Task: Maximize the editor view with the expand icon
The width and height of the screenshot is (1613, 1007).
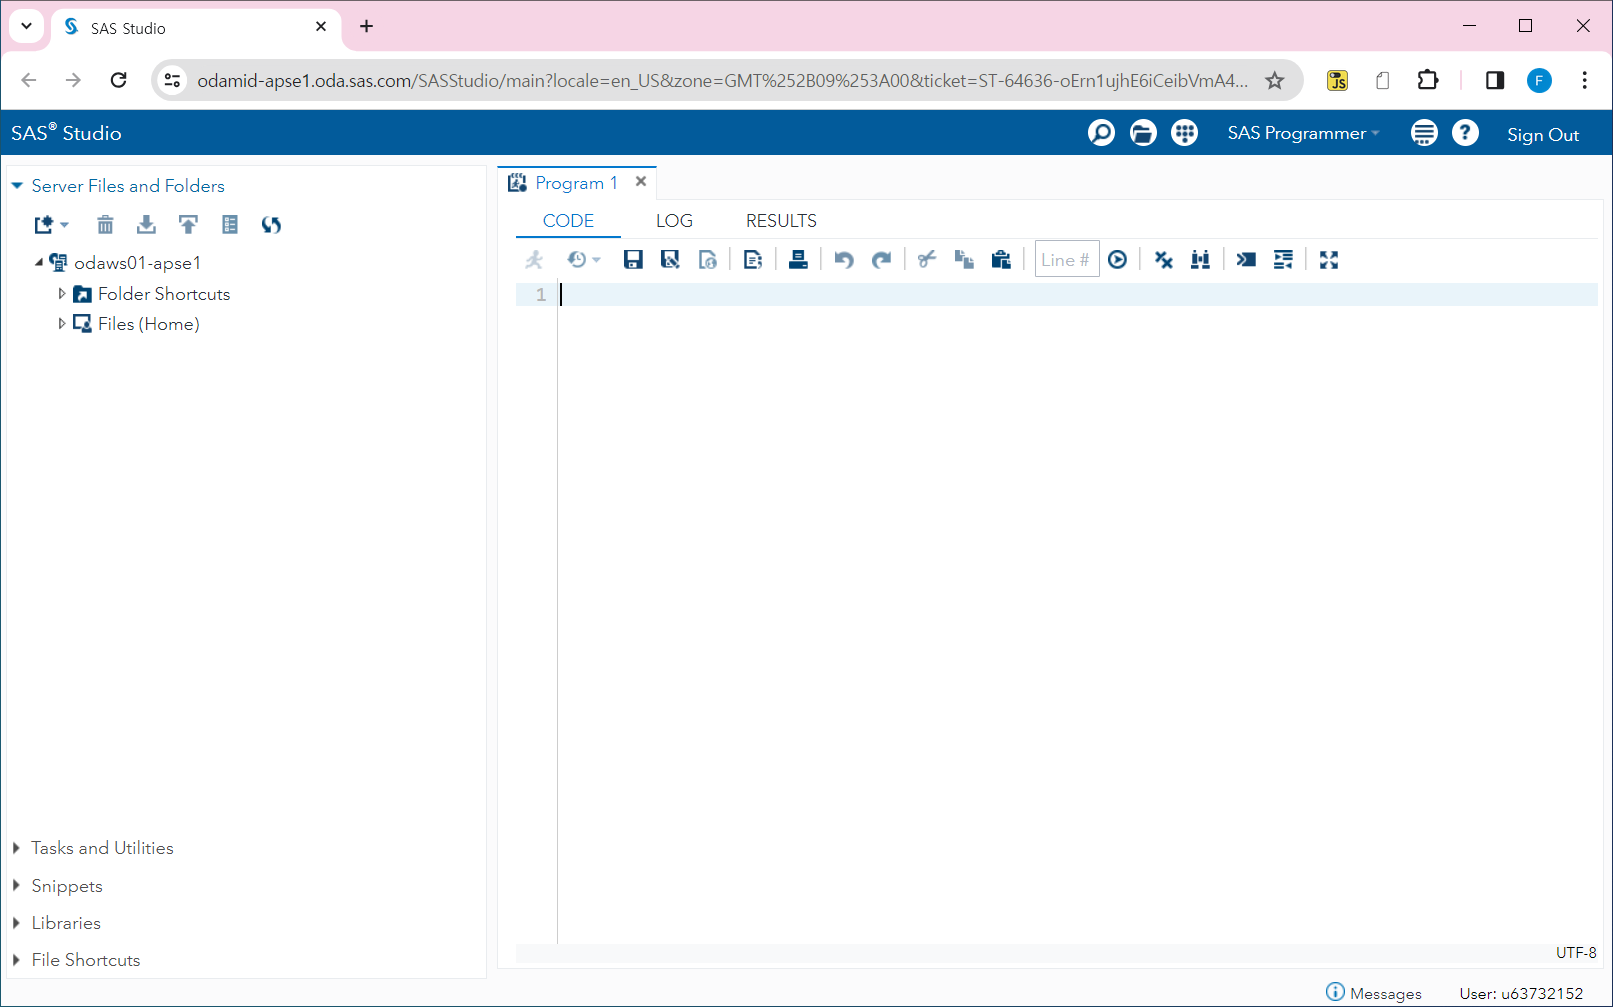Action: coord(1329,260)
